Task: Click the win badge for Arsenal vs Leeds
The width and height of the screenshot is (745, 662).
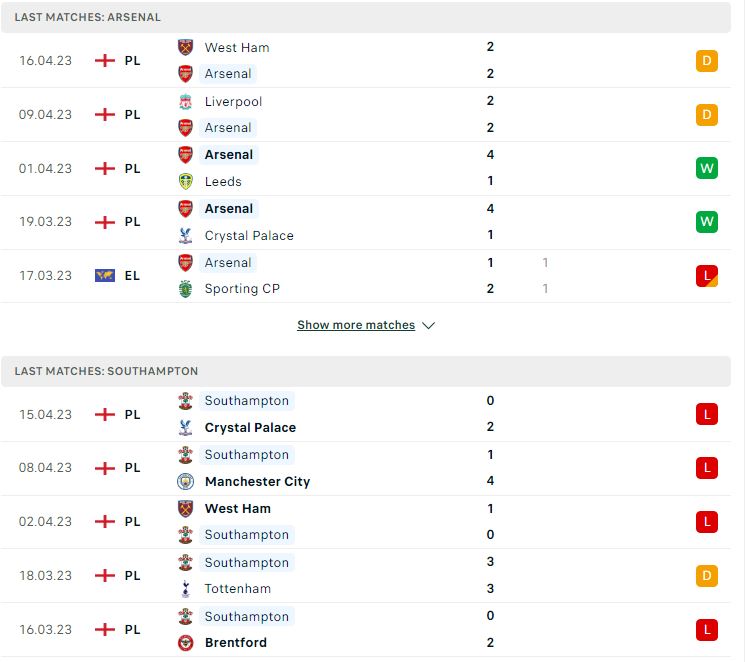Action: coord(707,168)
